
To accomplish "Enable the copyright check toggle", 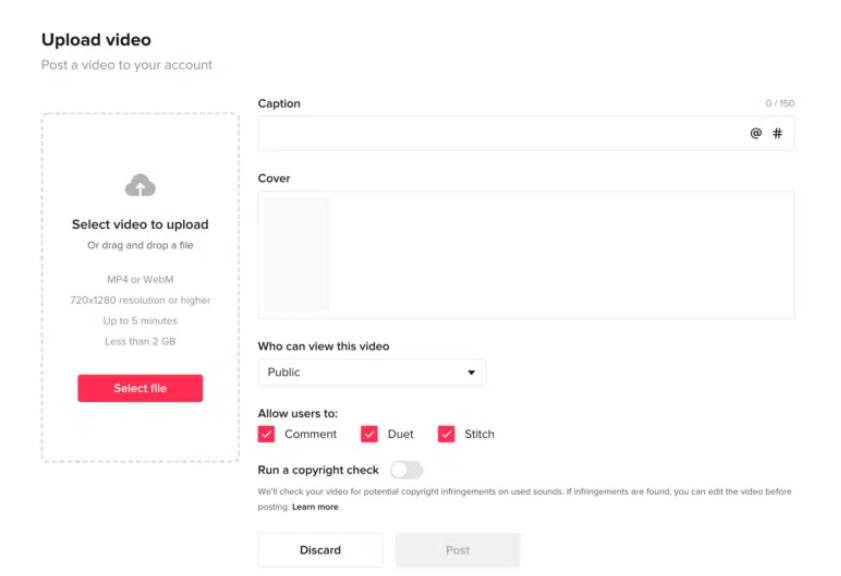I will click(407, 470).
